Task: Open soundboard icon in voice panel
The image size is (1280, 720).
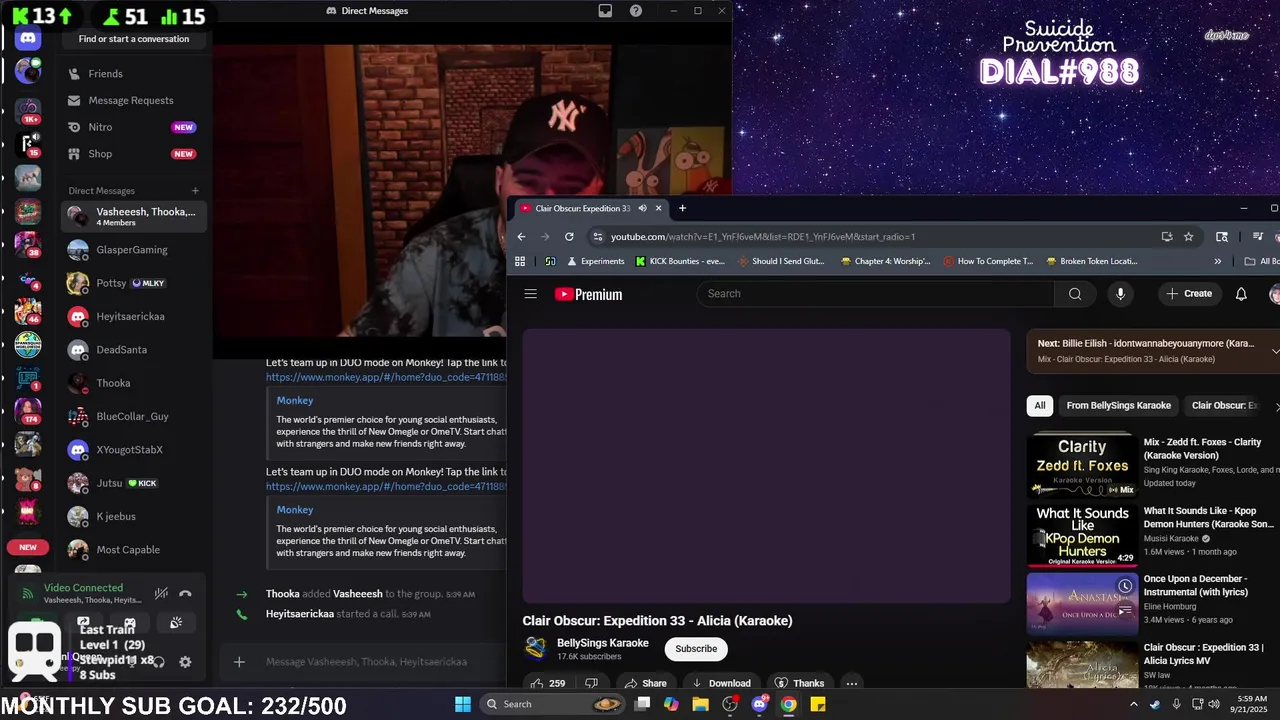Action: (176, 623)
